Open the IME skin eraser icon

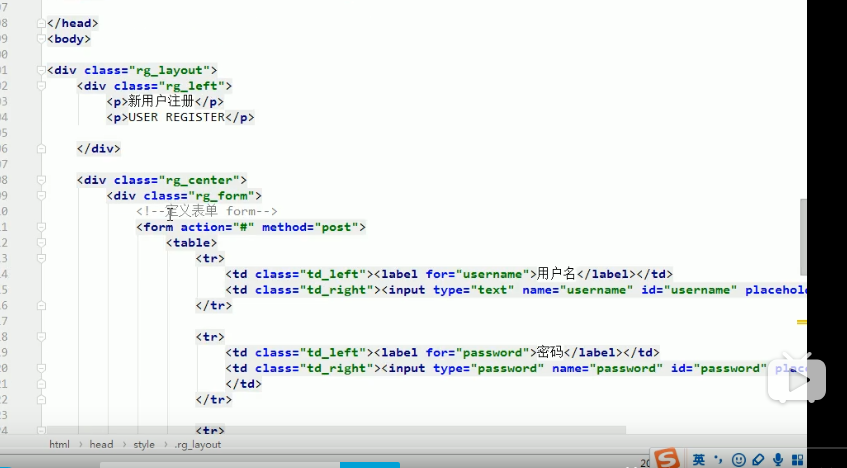[x=758, y=460]
